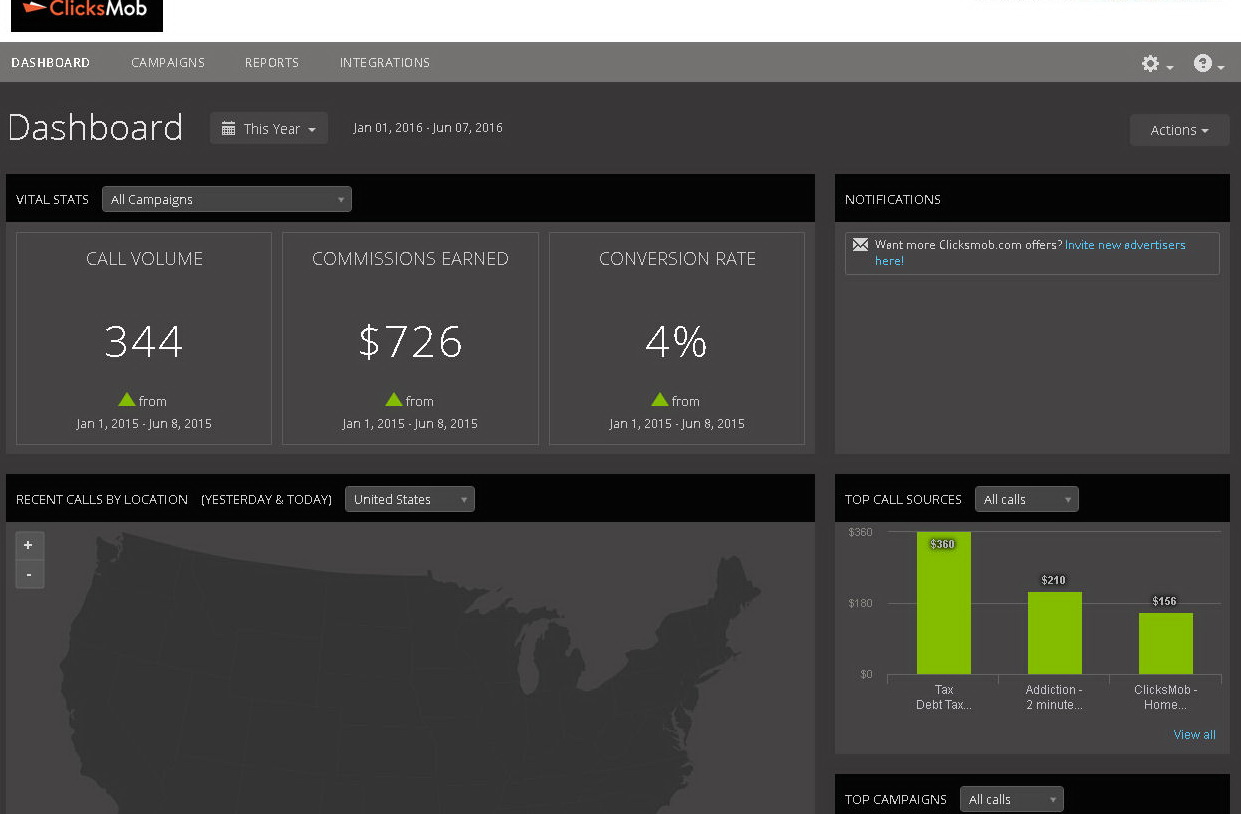Zoom in on the map
The height and width of the screenshot is (814, 1241).
pyautogui.click(x=29, y=545)
